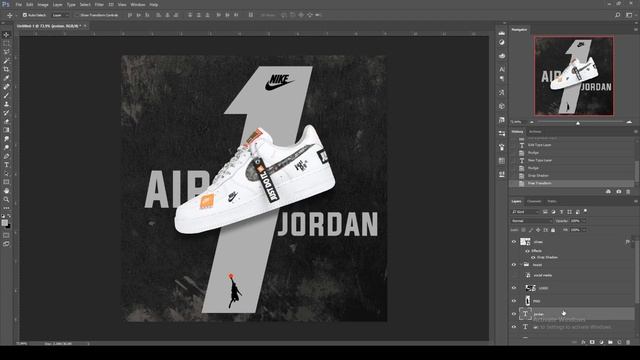Open History panel menu
Image resolution: width=640 pixels, height=360 pixels.
coord(636,131)
